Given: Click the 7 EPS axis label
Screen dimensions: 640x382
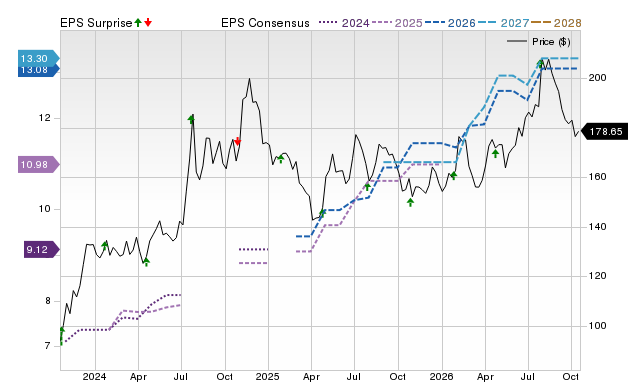Looking at the screenshot, I should point(48,346).
